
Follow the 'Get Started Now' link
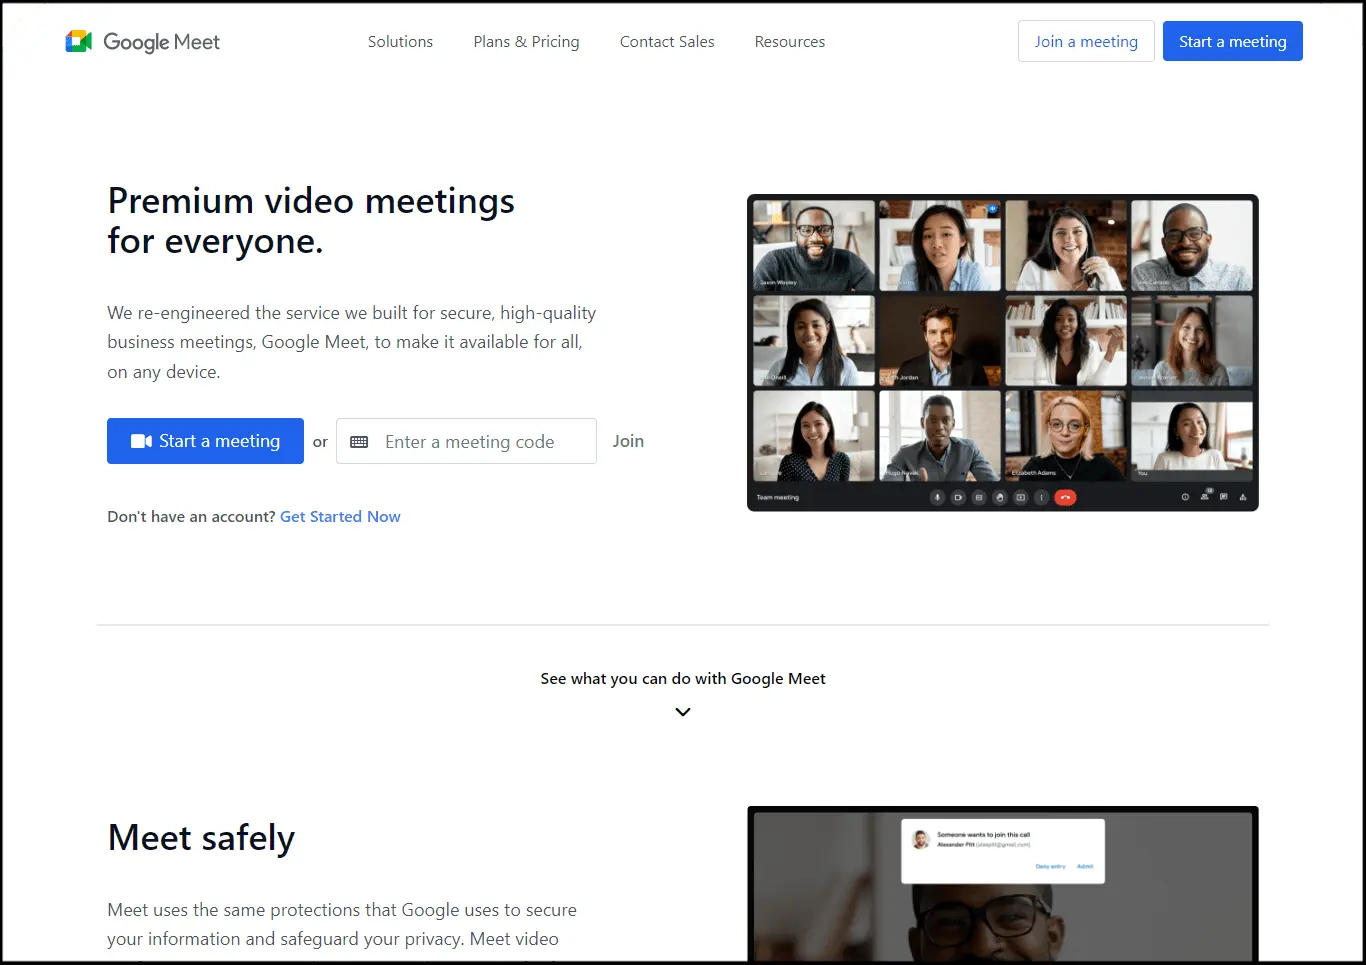pyautogui.click(x=340, y=517)
